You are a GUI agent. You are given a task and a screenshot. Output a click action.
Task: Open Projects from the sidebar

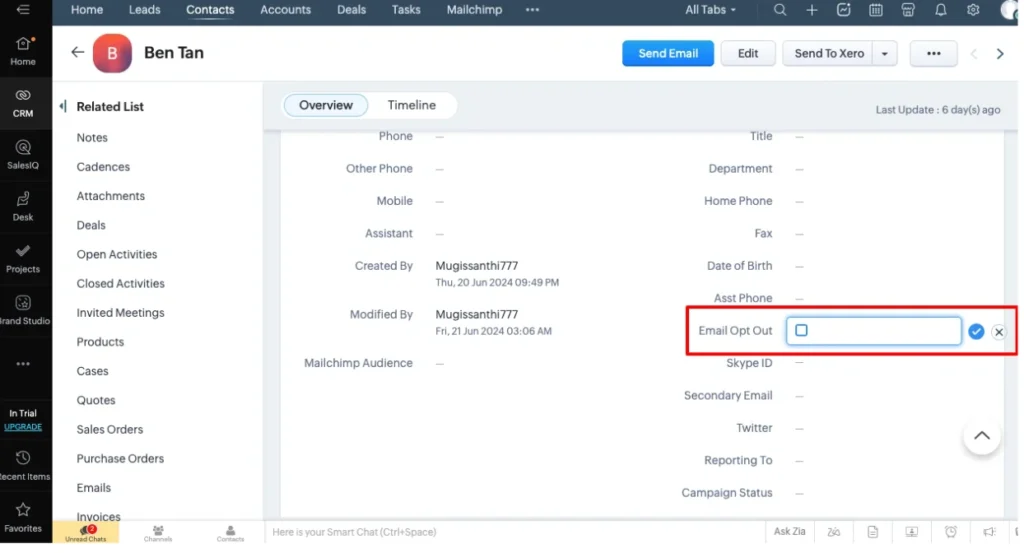click(23, 259)
